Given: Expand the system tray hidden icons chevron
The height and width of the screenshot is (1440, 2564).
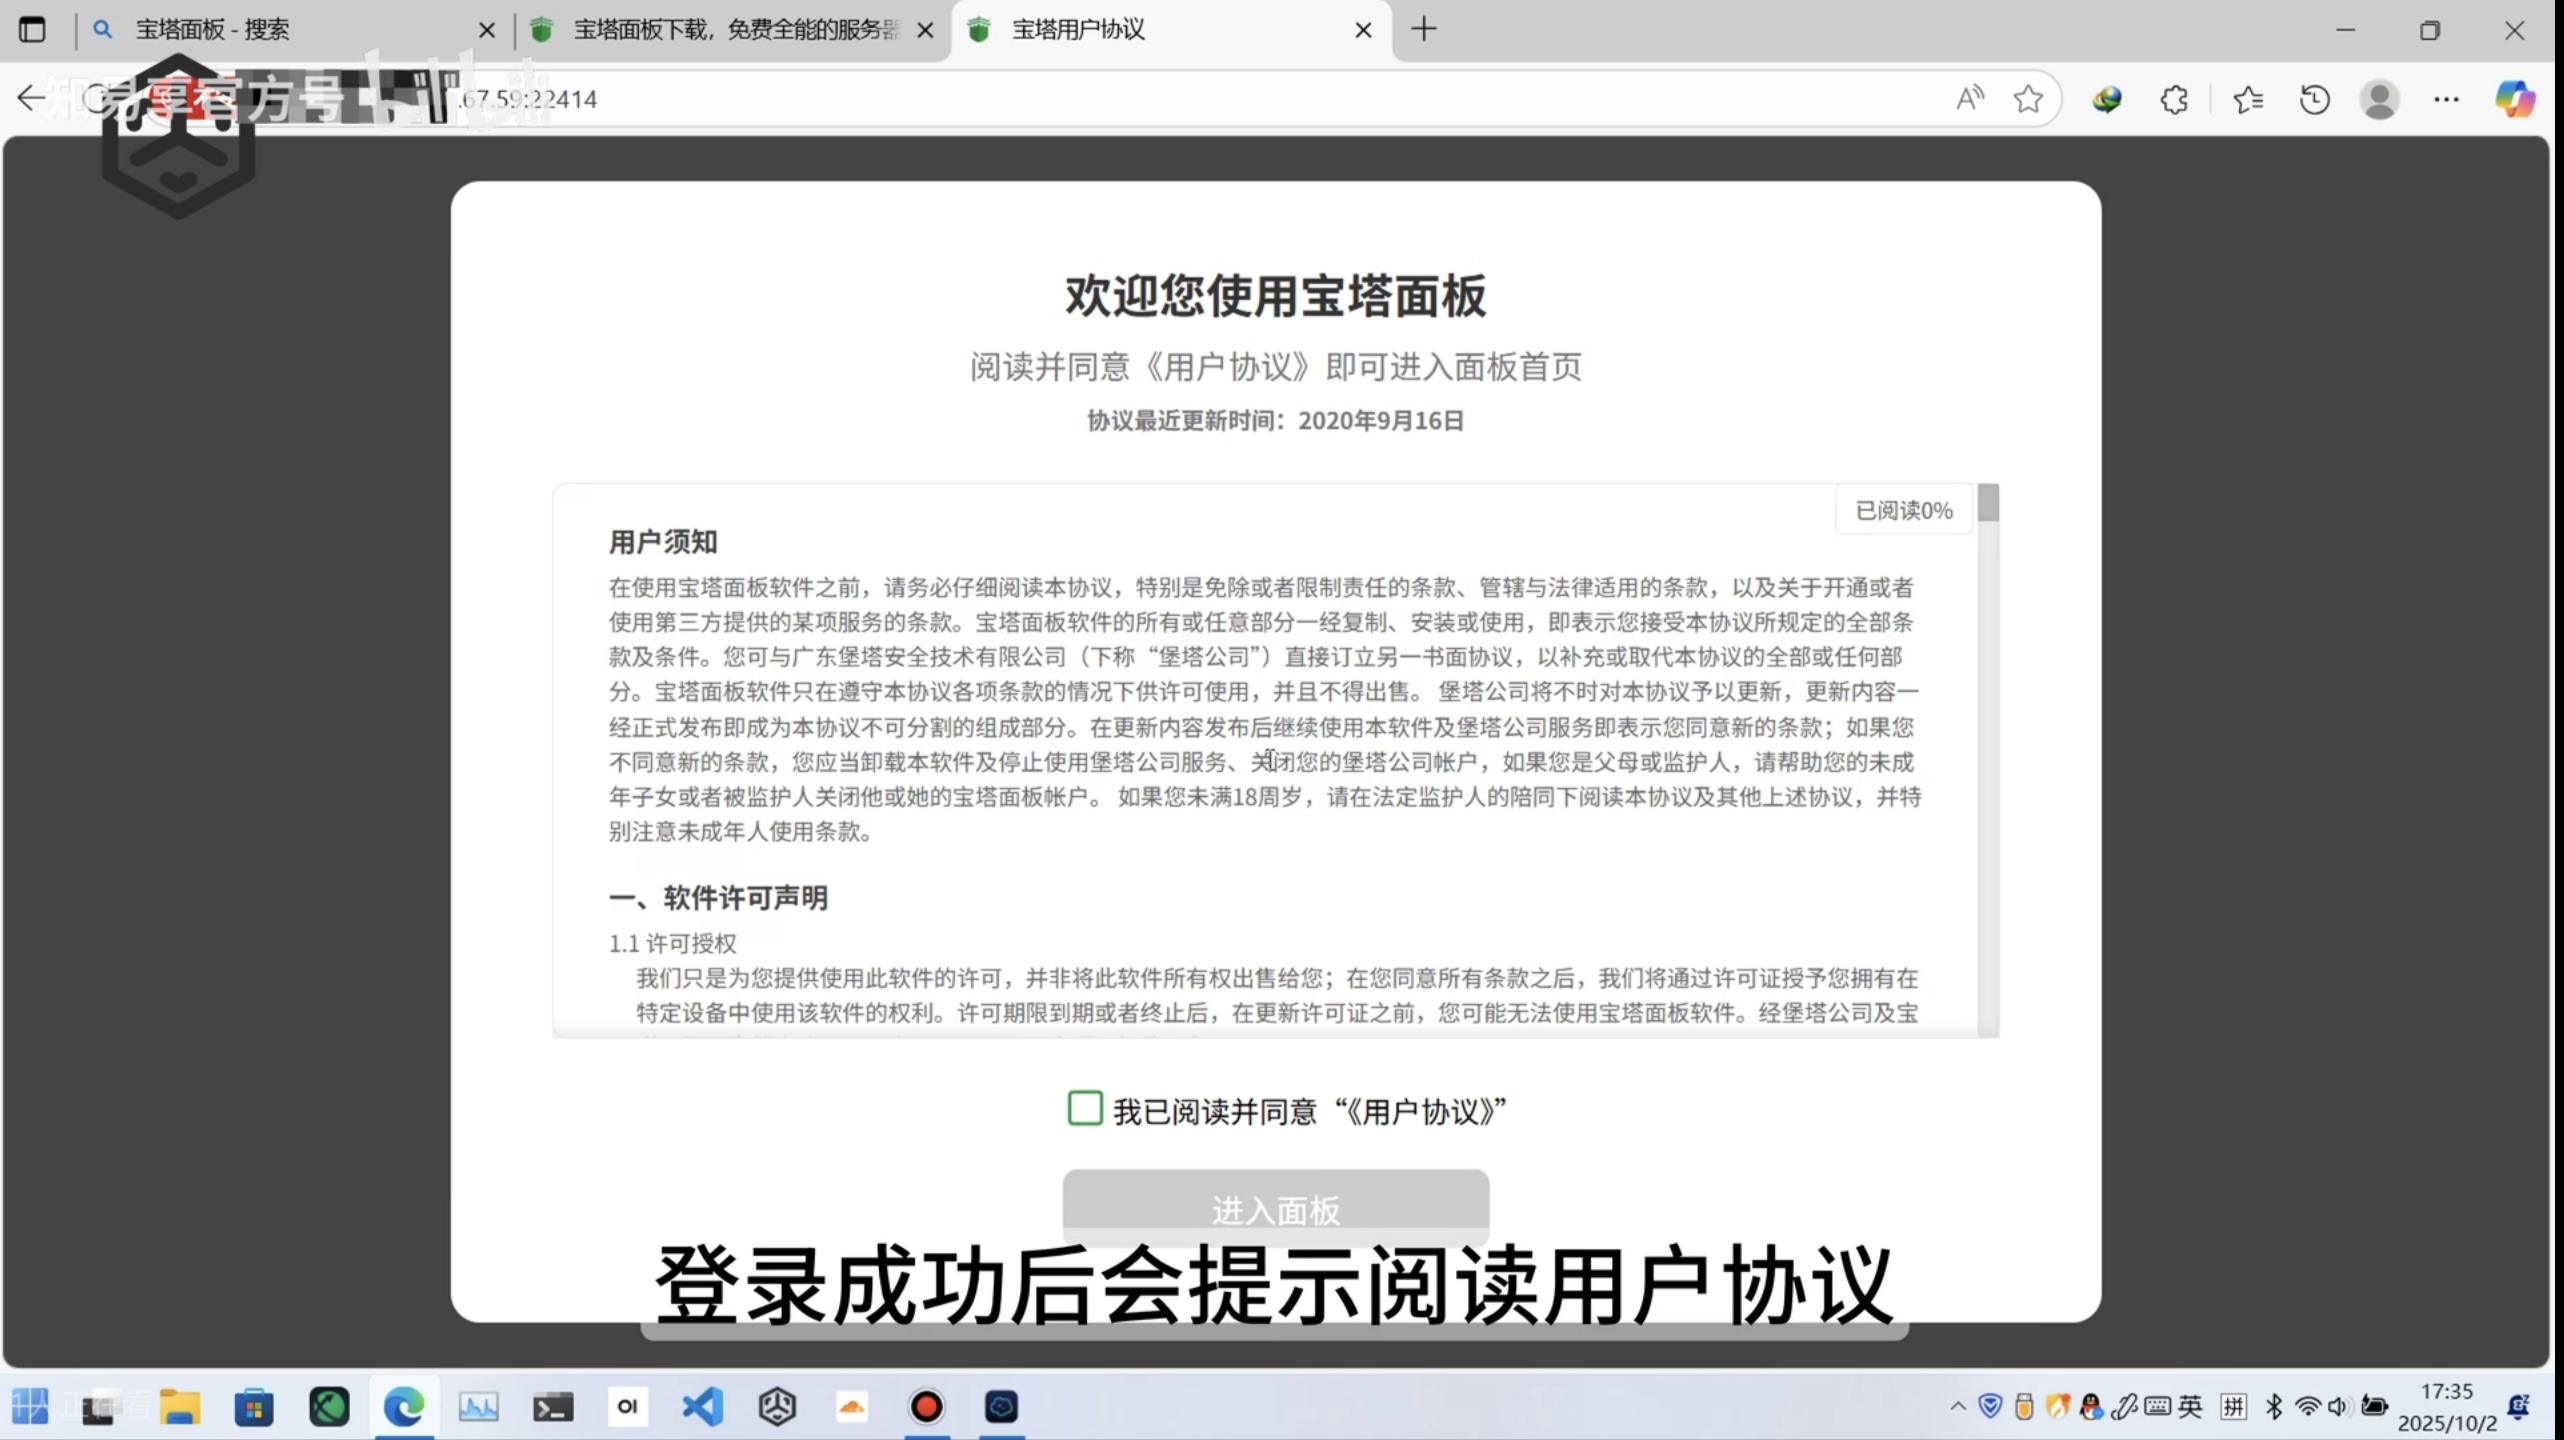Looking at the screenshot, I should point(1957,1407).
